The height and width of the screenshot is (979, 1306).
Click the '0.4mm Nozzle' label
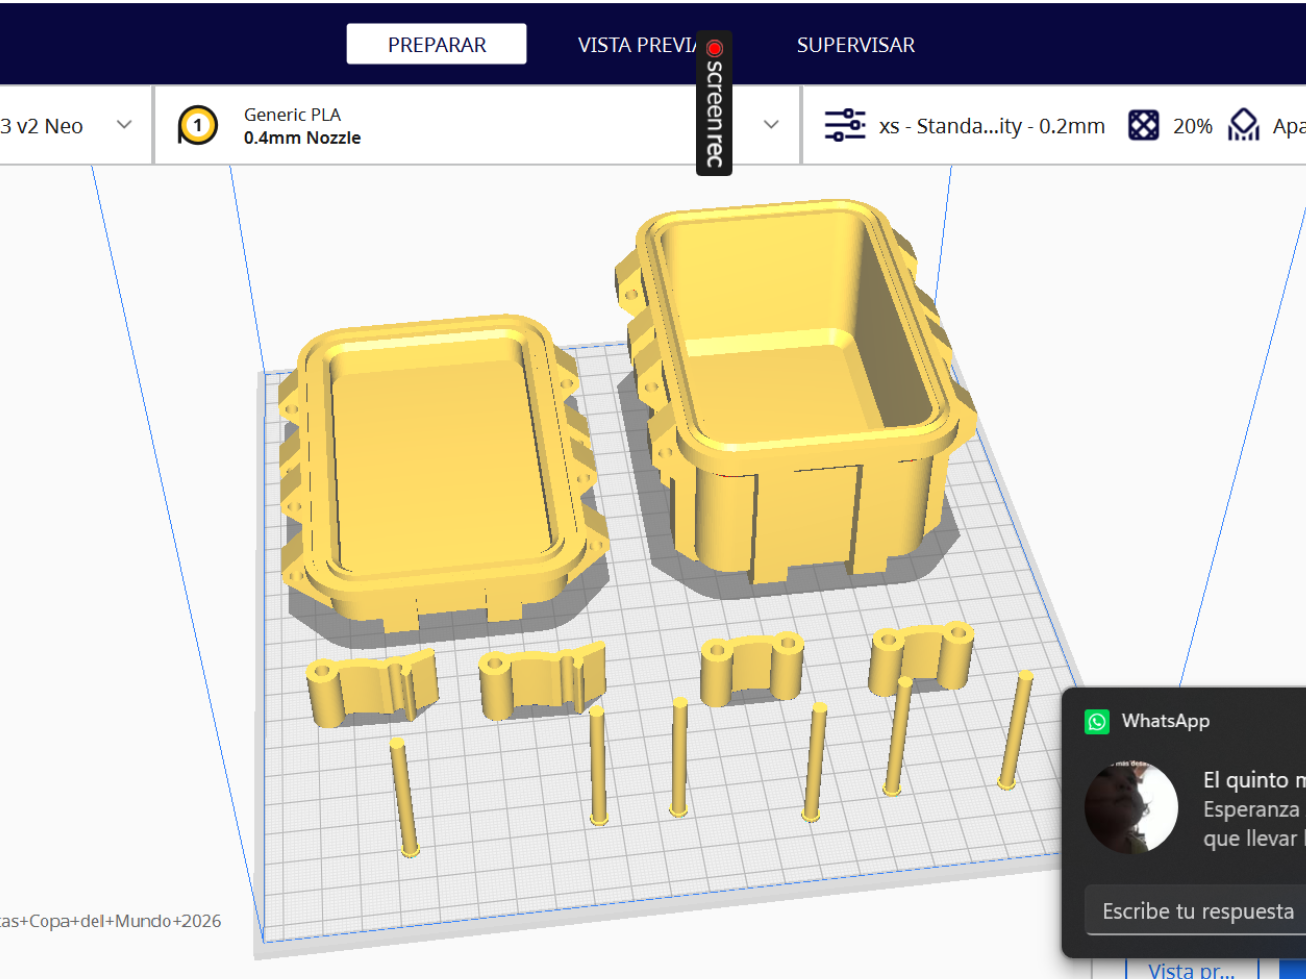(x=302, y=138)
